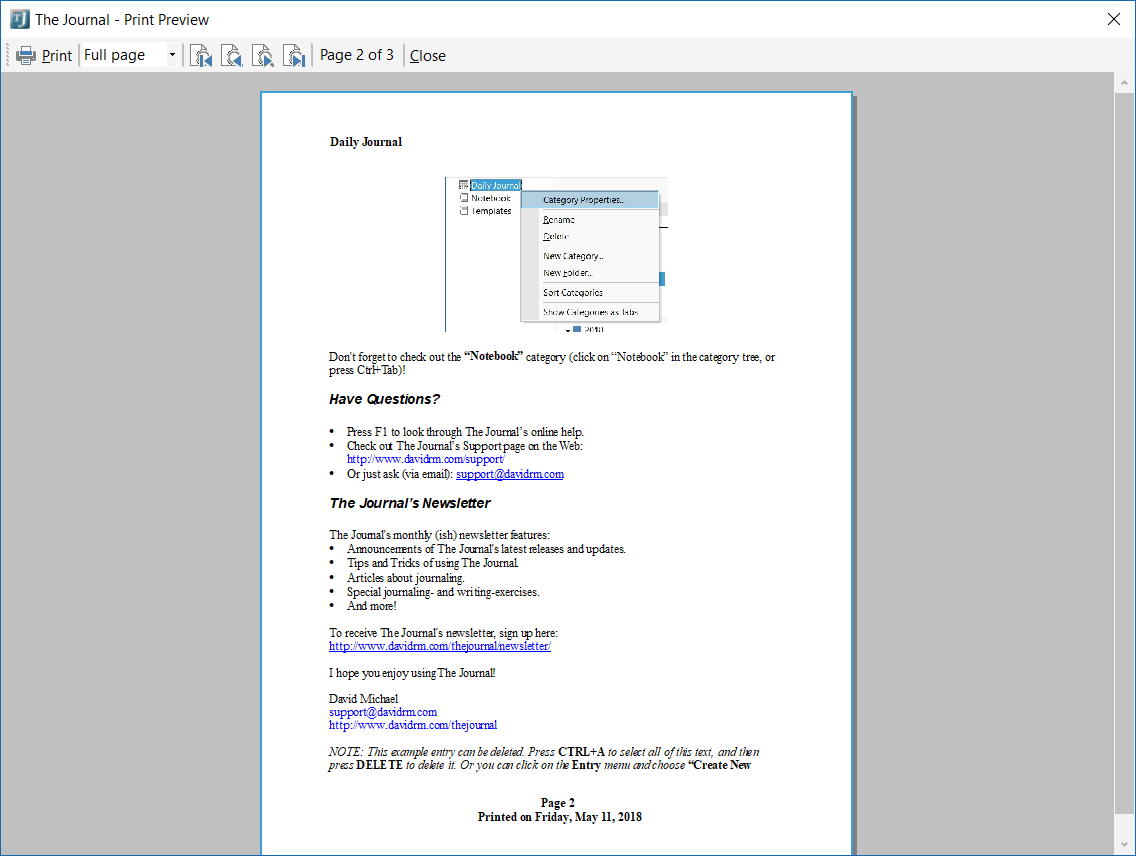Click the vertical scrollbar thumb

coord(1124,452)
